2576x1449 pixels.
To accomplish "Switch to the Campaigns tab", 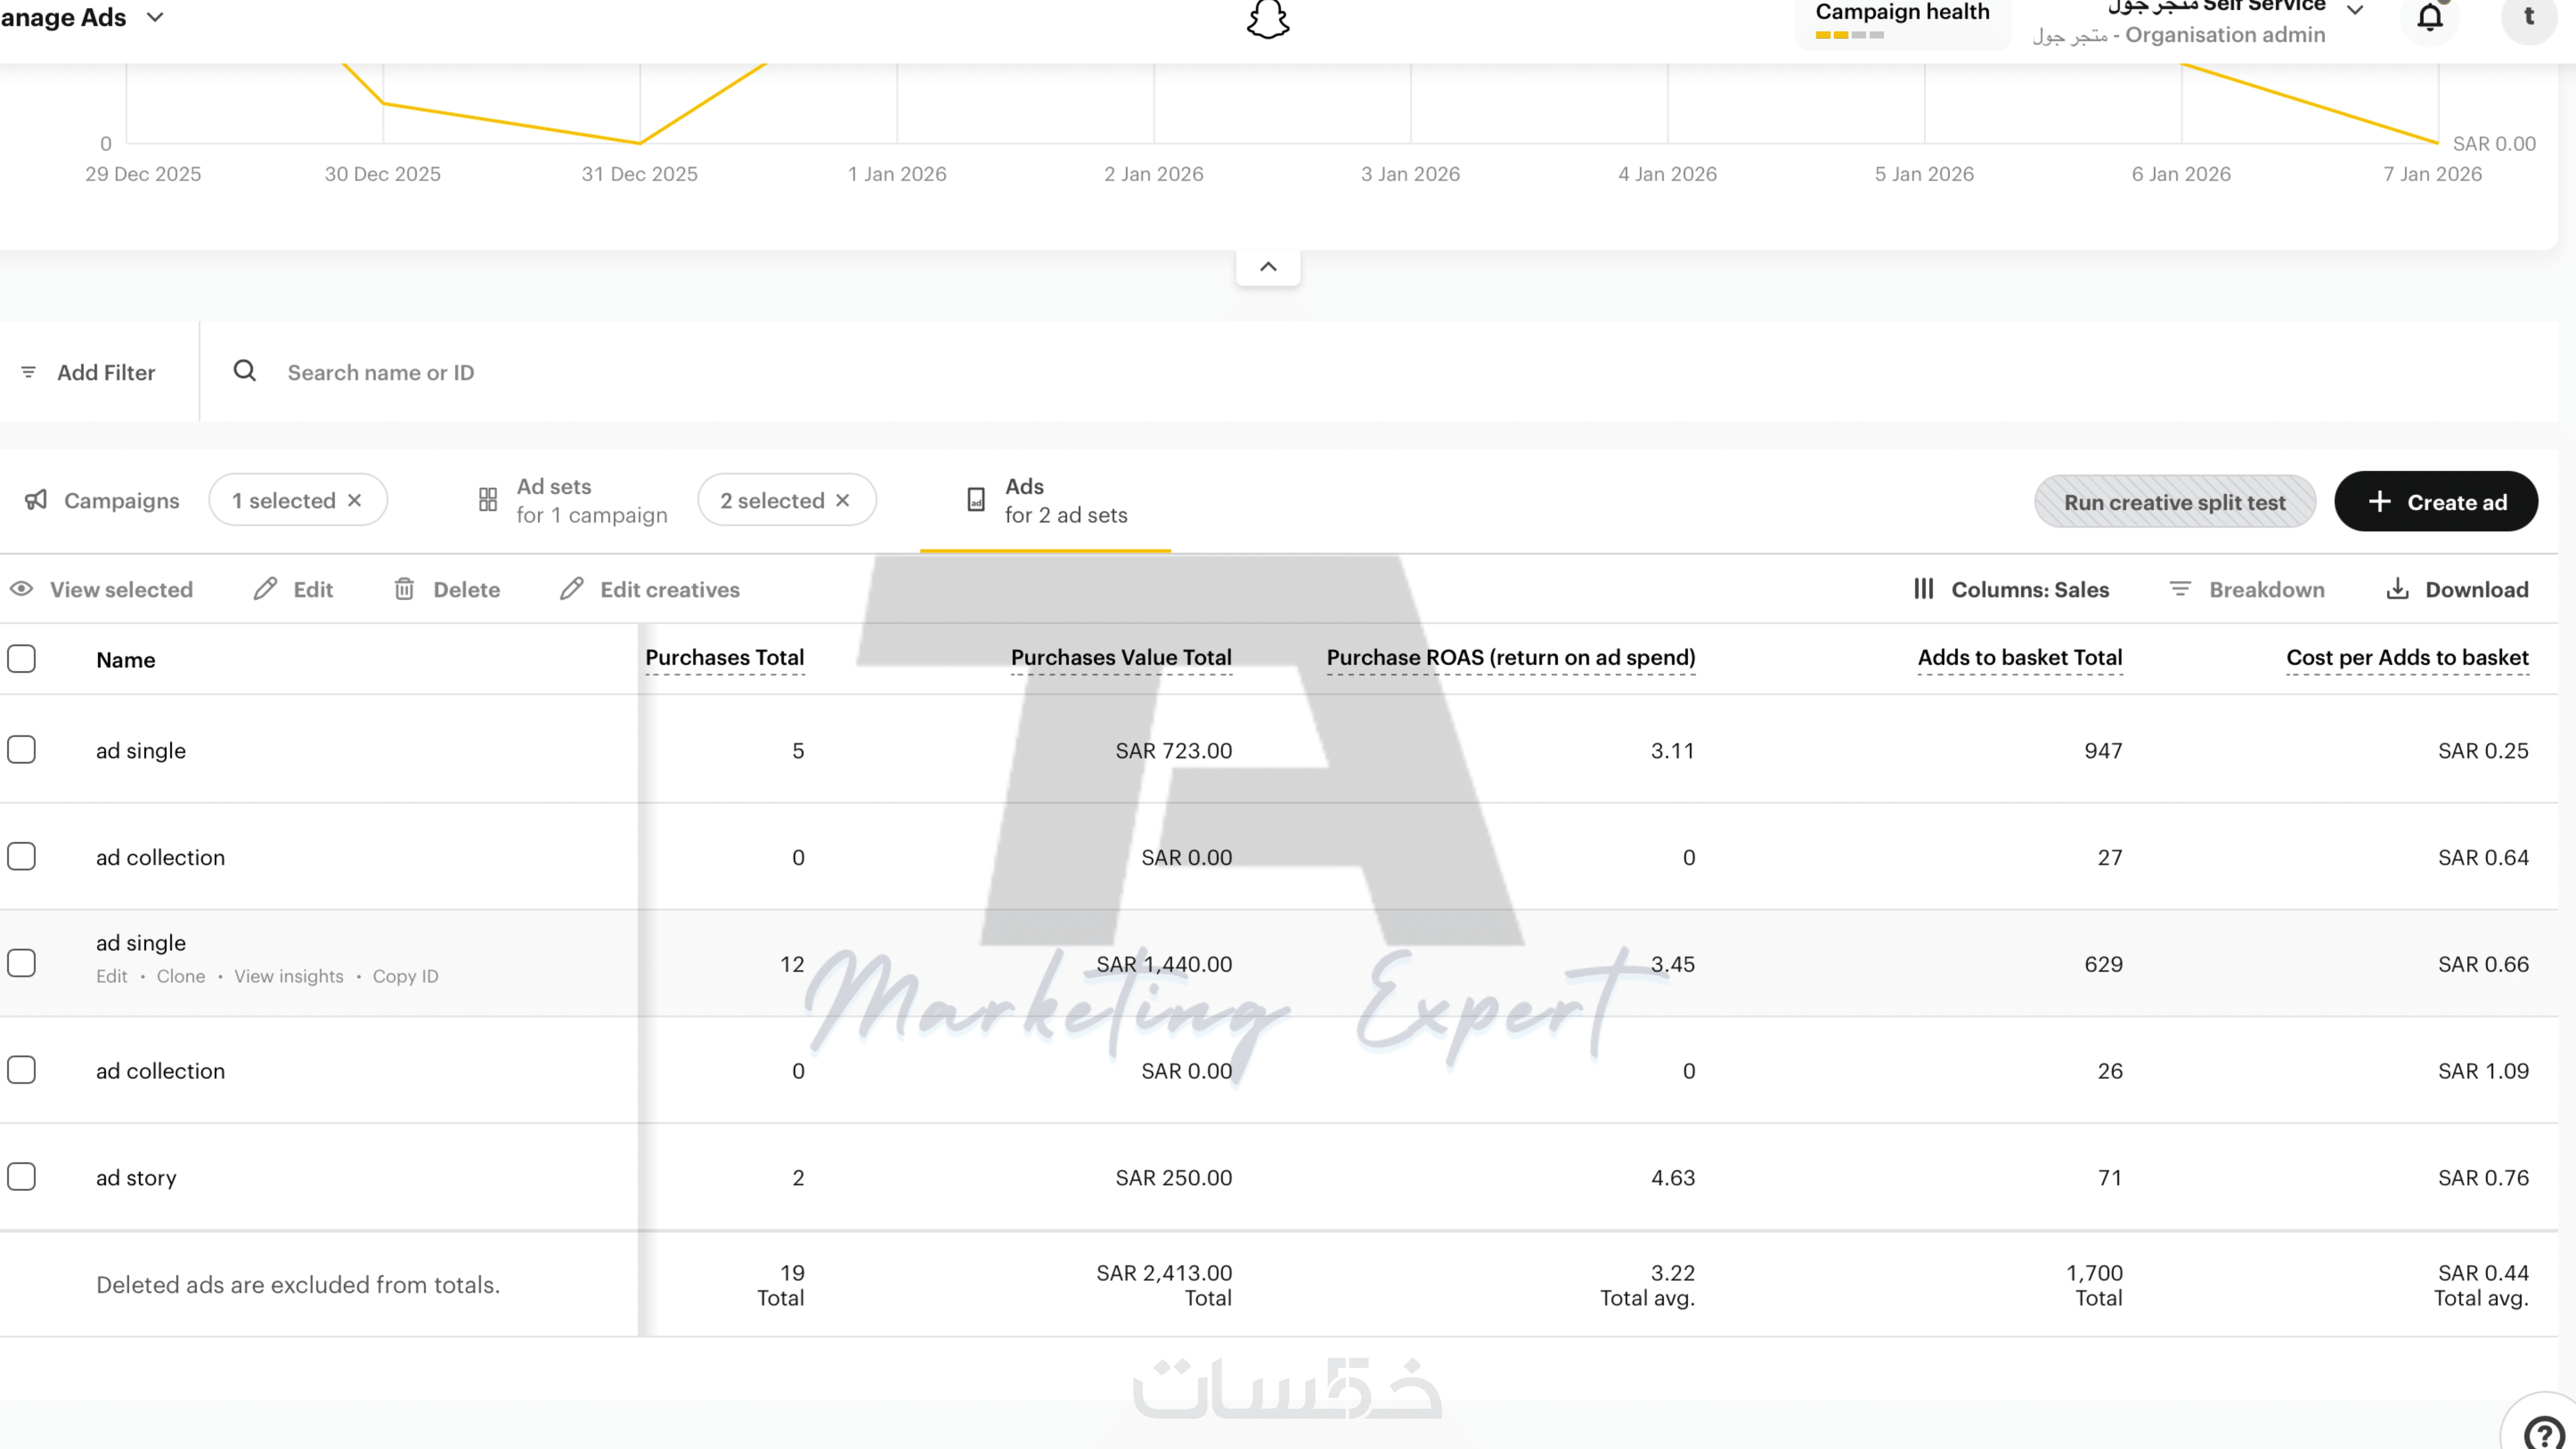I will tap(102, 500).
